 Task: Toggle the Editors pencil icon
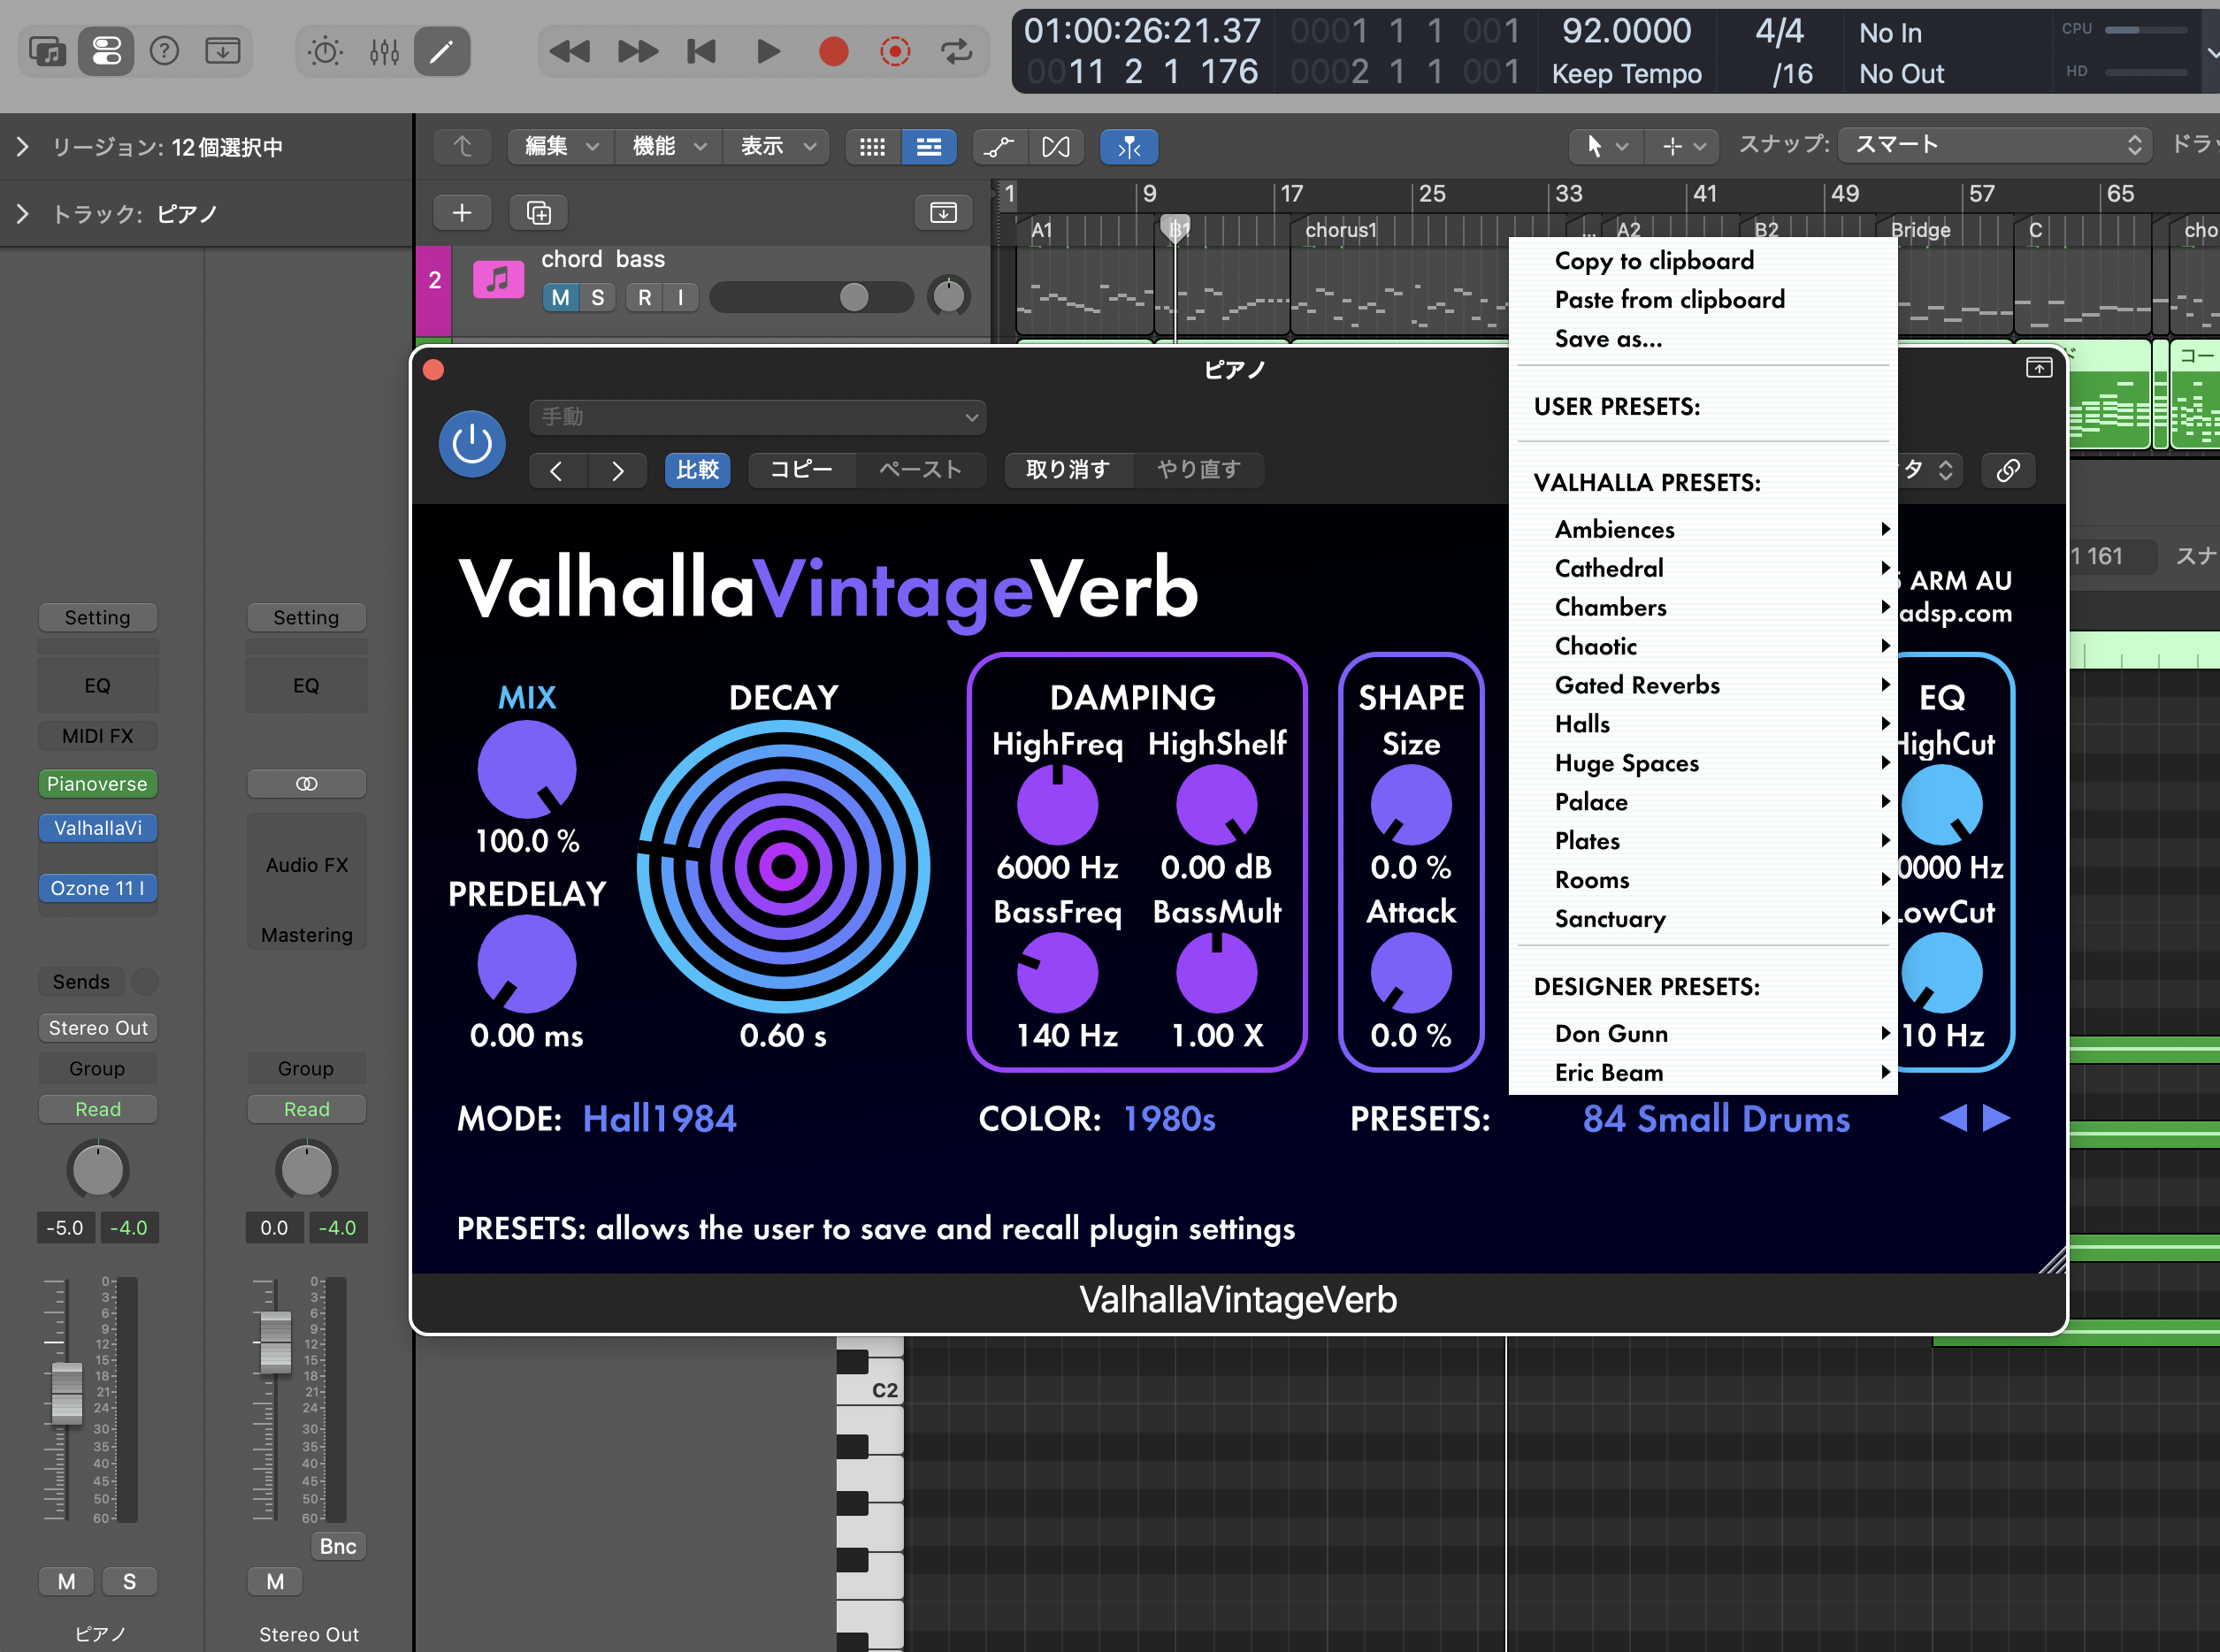[x=441, y=51]
